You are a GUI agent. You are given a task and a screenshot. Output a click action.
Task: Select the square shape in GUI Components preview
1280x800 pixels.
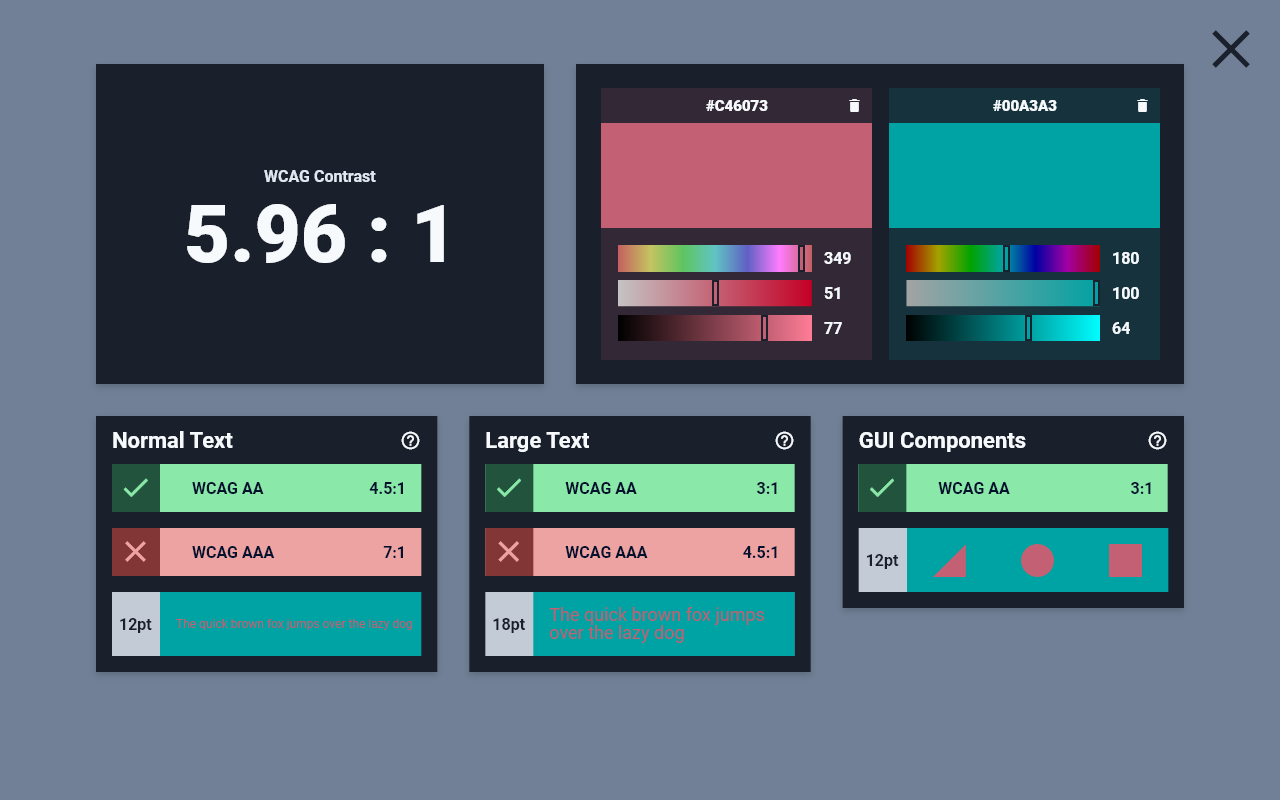click(1124, 561)
